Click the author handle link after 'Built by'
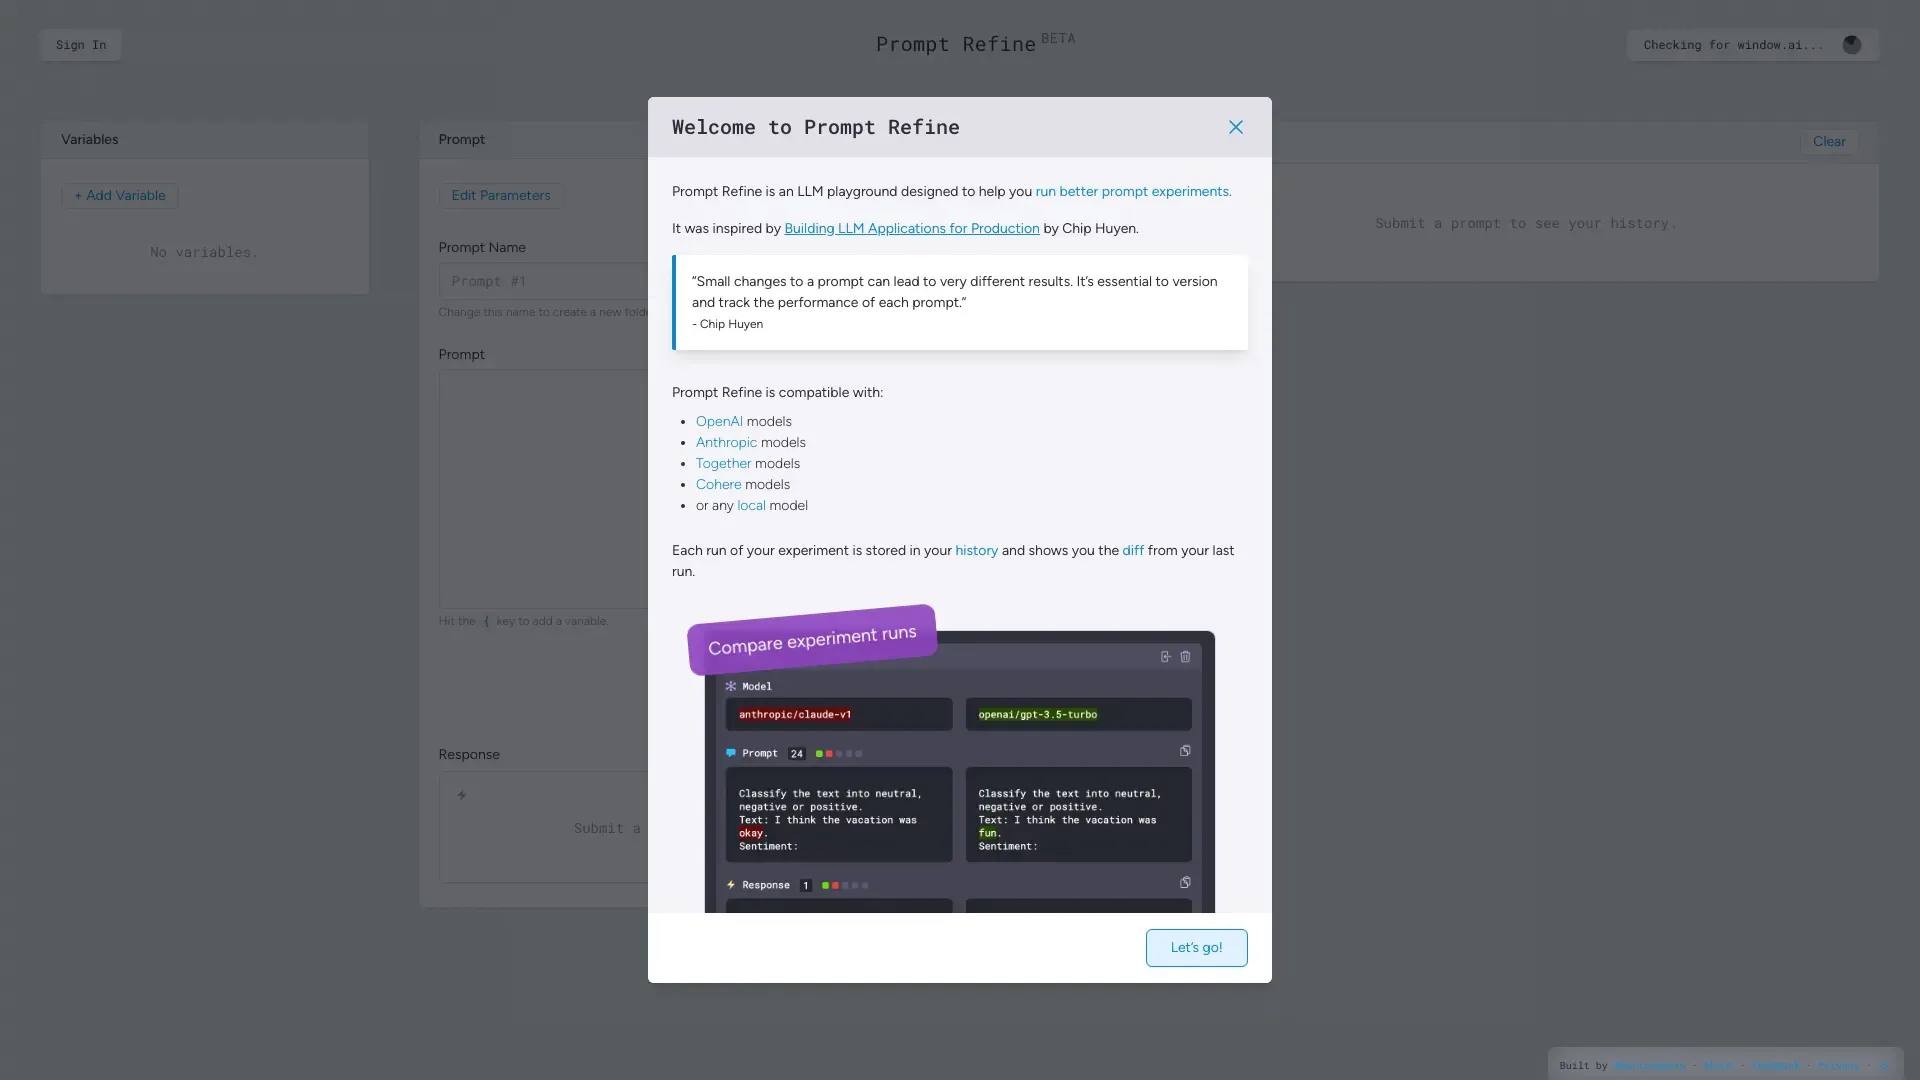Screen dimensions: 1920x1080 [x=1650, y=1065]
